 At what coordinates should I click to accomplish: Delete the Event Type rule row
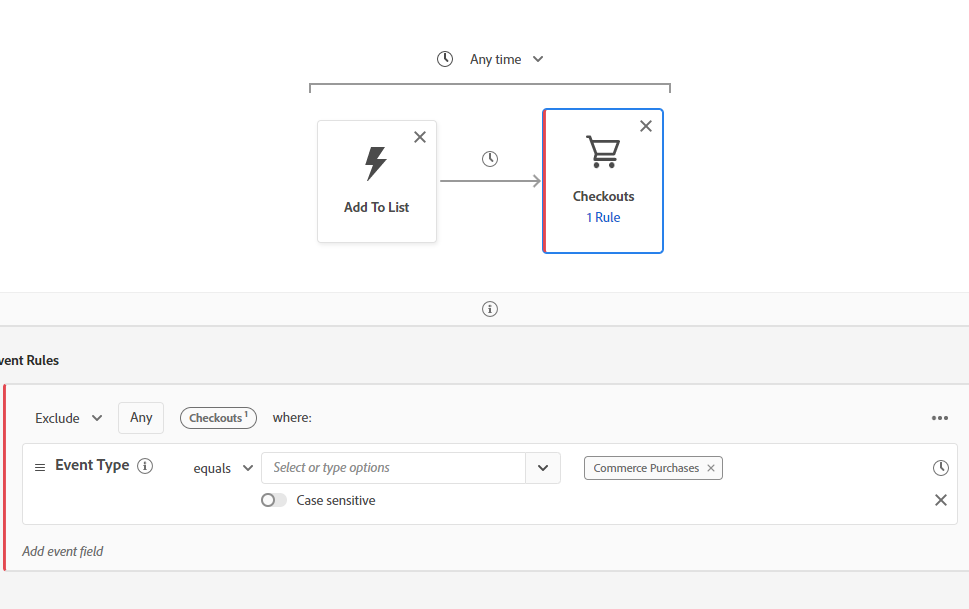pos(940,500)
